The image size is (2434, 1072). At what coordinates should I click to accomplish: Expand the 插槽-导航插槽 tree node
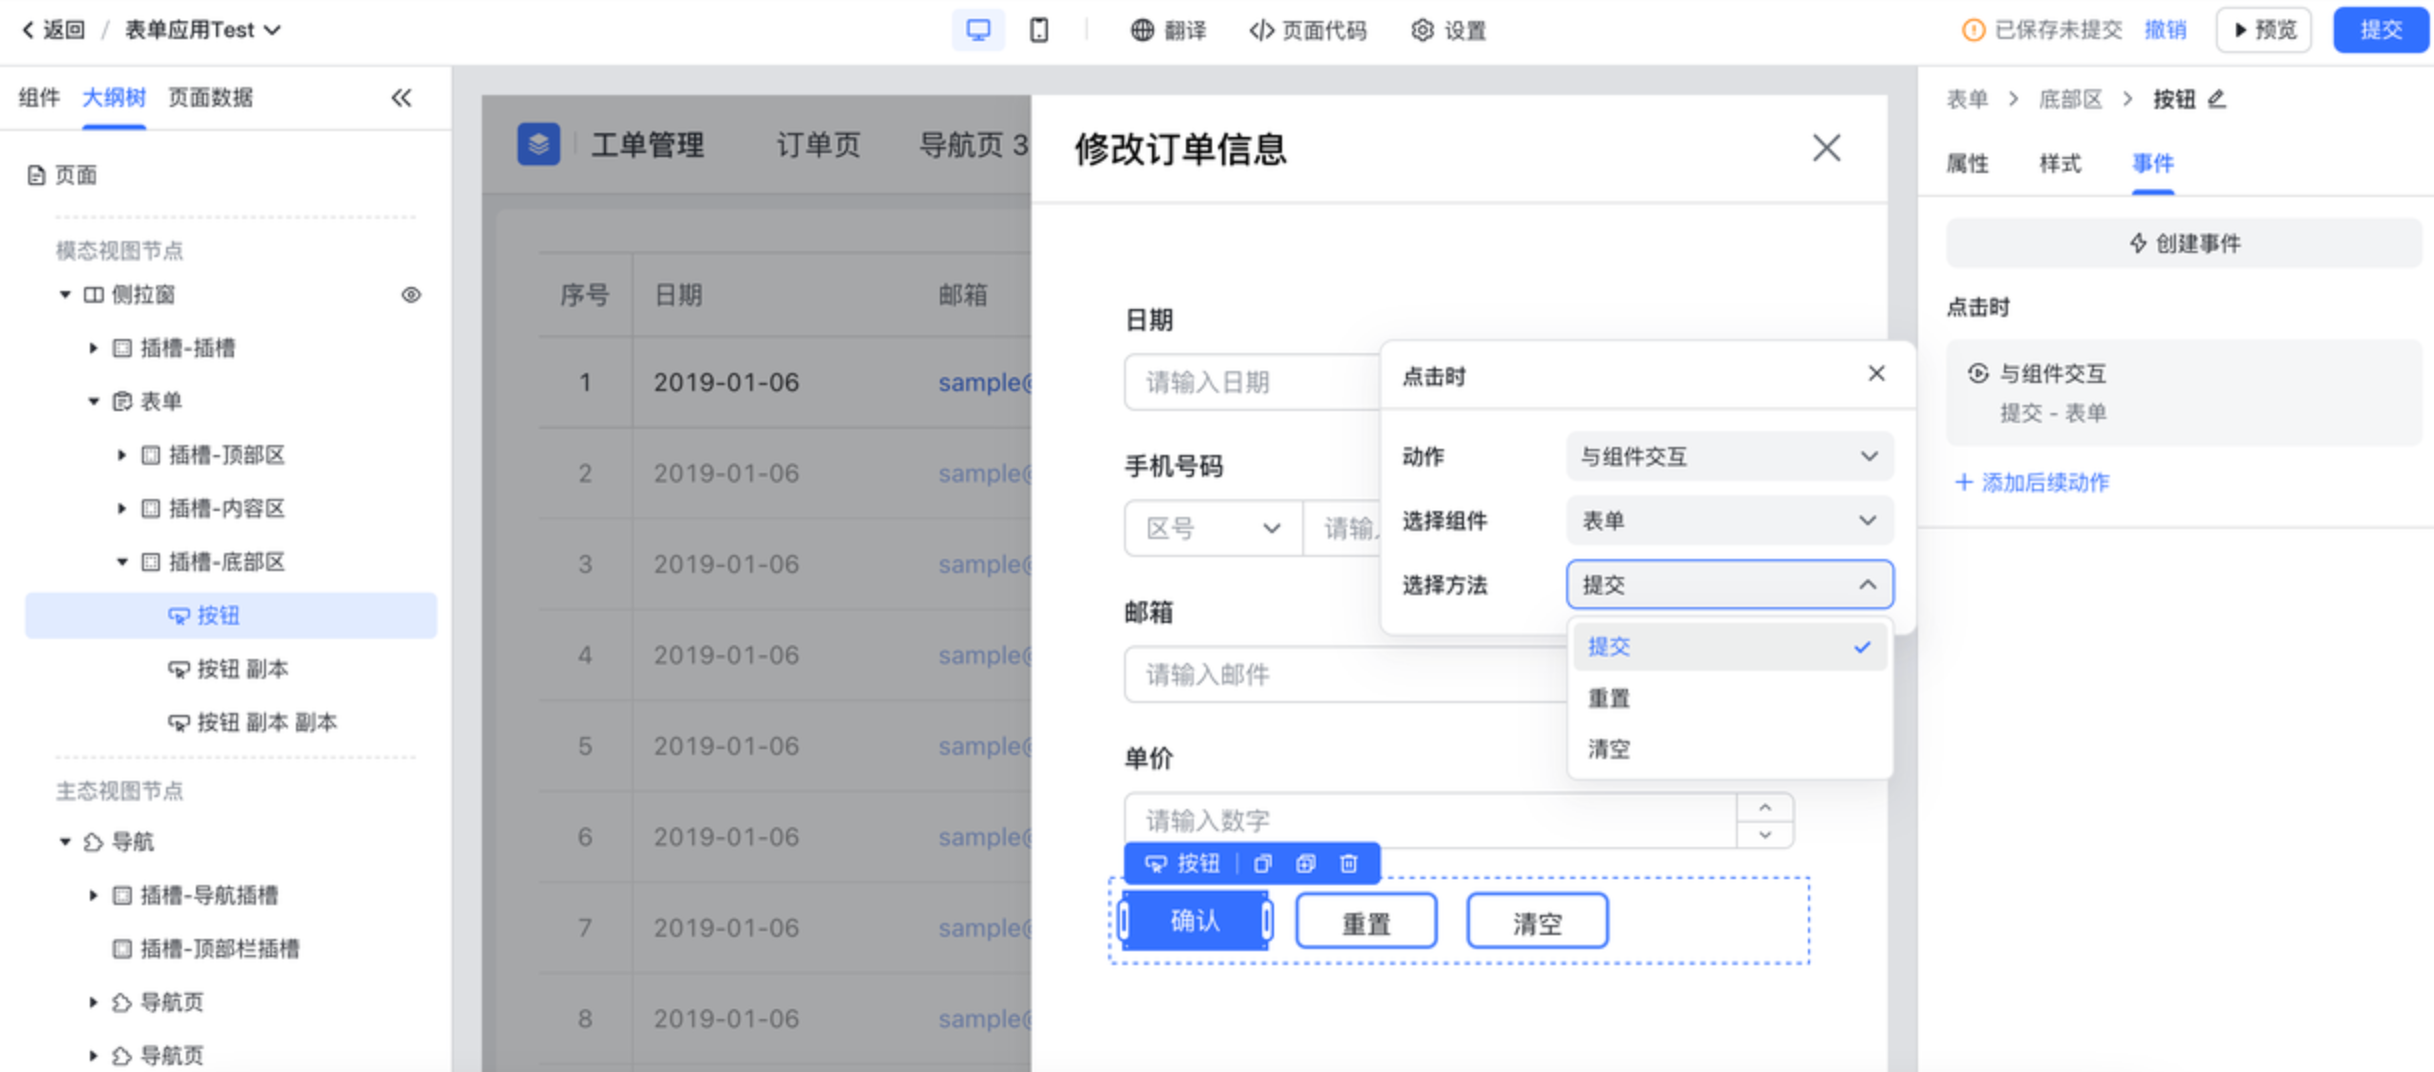tap(93, 895)
